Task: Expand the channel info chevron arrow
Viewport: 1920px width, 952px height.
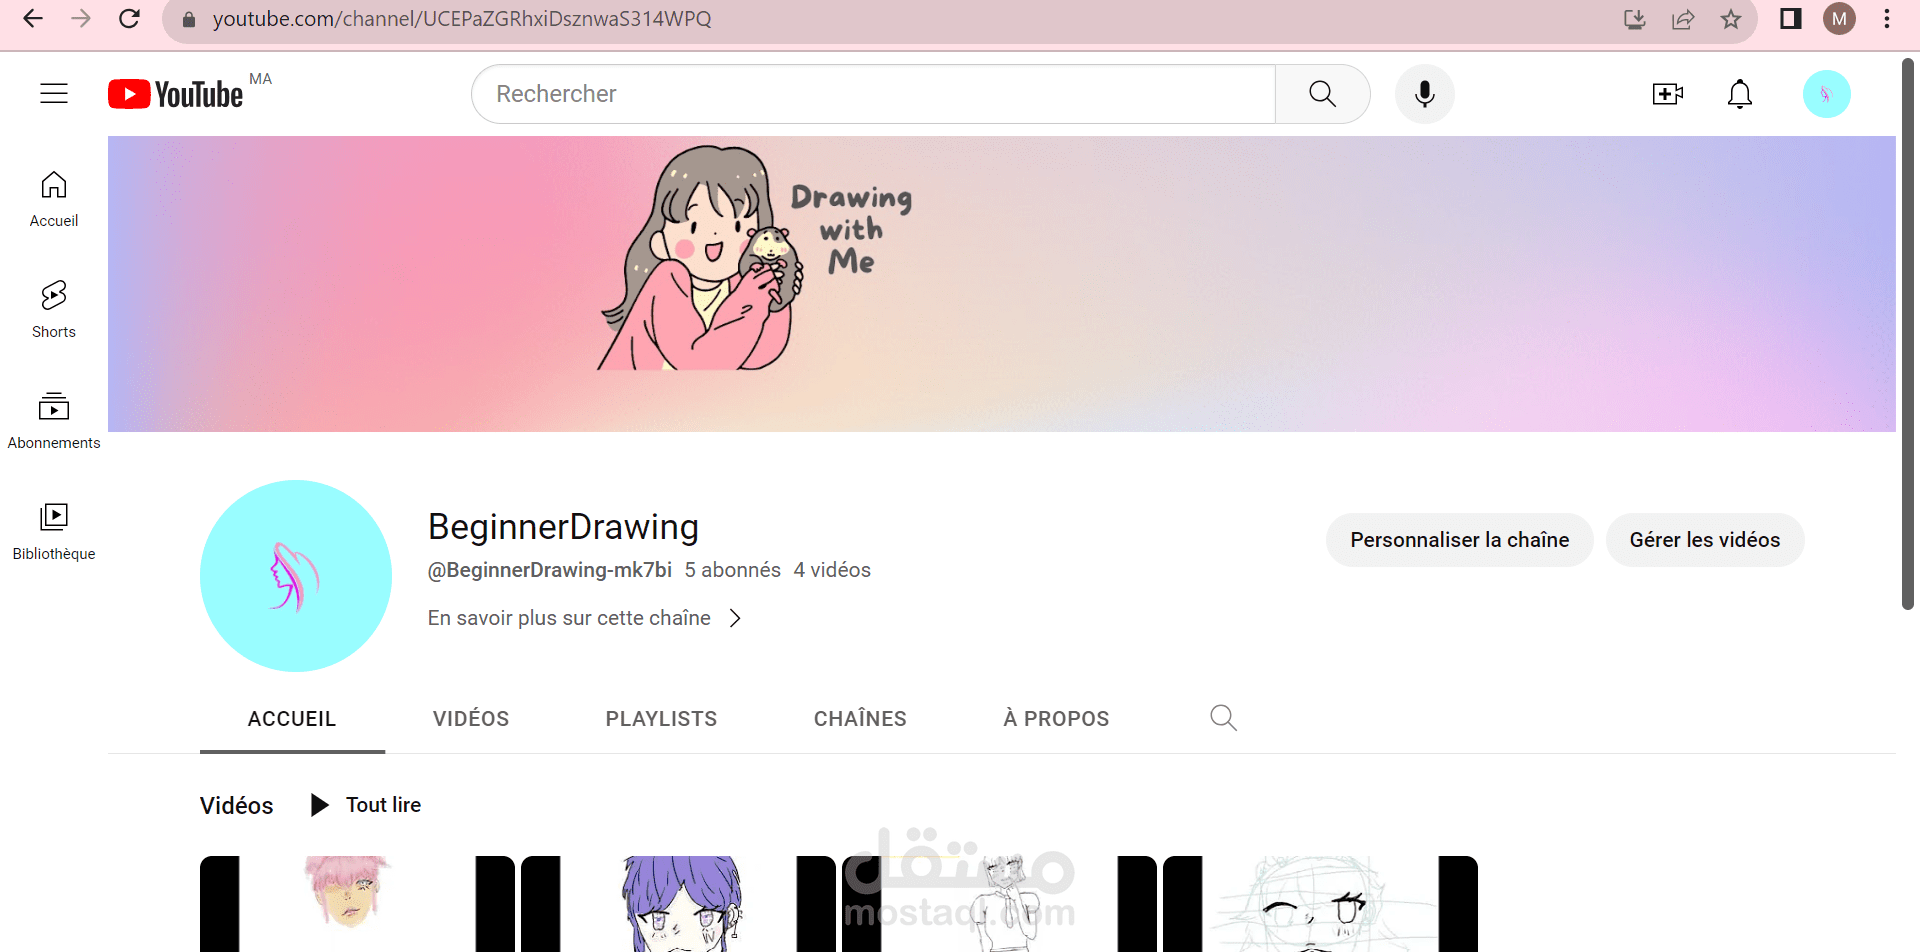Action: [735, 618]
